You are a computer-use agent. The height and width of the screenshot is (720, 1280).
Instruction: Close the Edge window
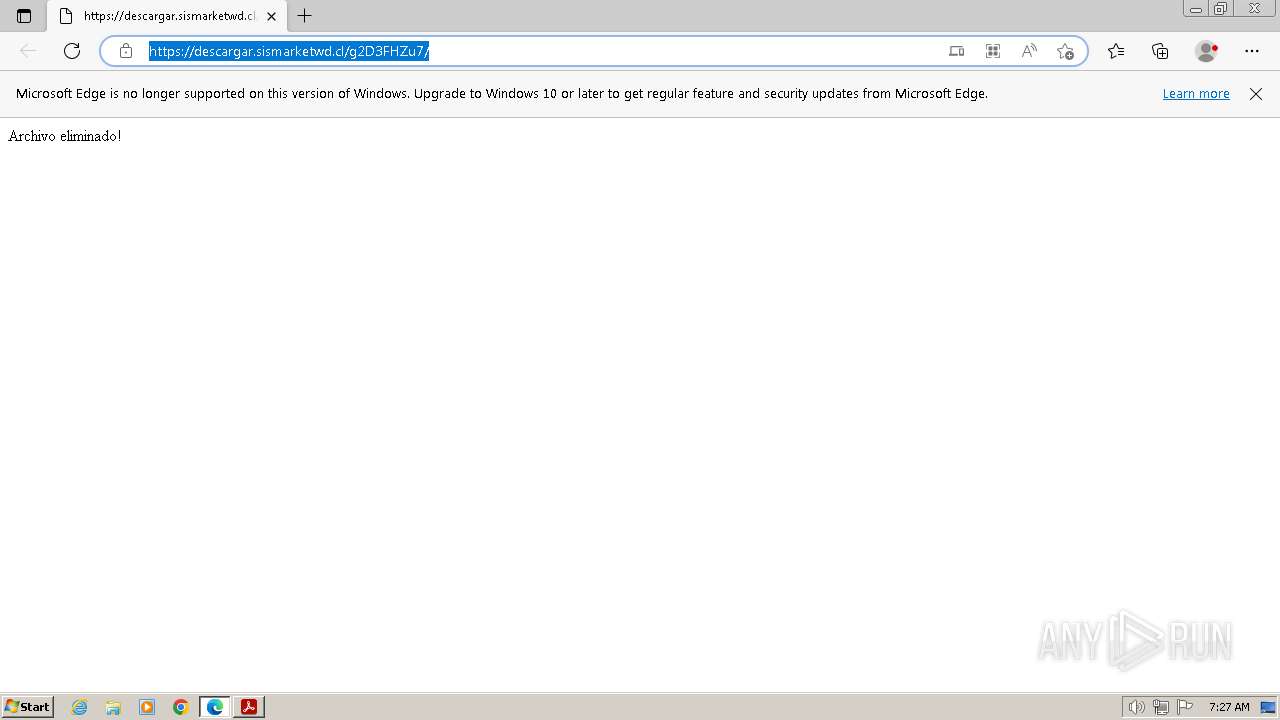[x=1255, y=9]
